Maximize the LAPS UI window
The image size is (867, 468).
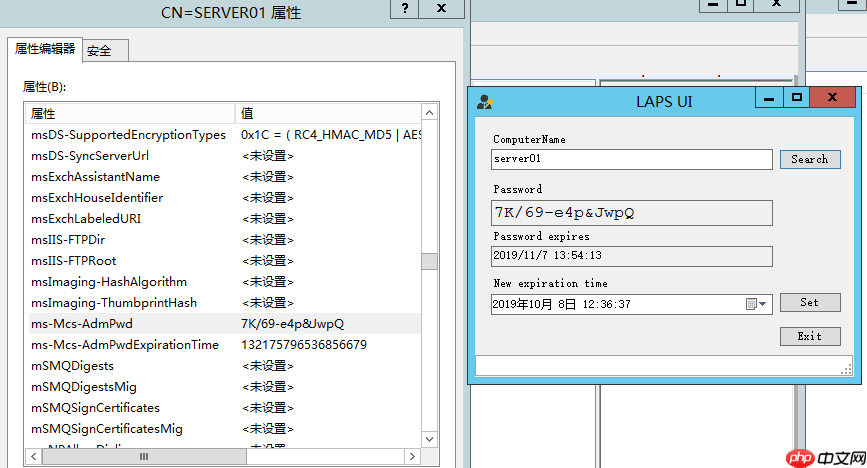[796, 98]
